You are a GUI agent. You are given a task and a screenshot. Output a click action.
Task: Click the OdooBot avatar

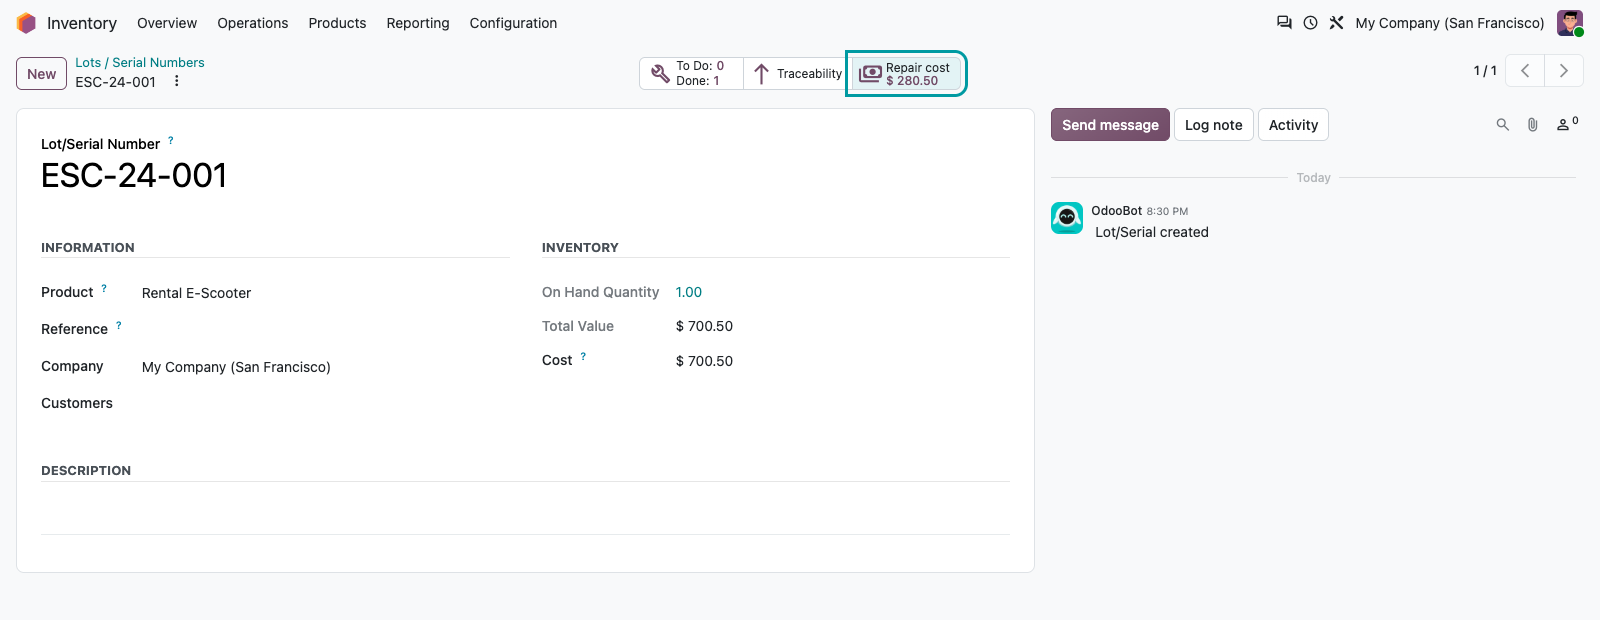tap(1067, 218)
